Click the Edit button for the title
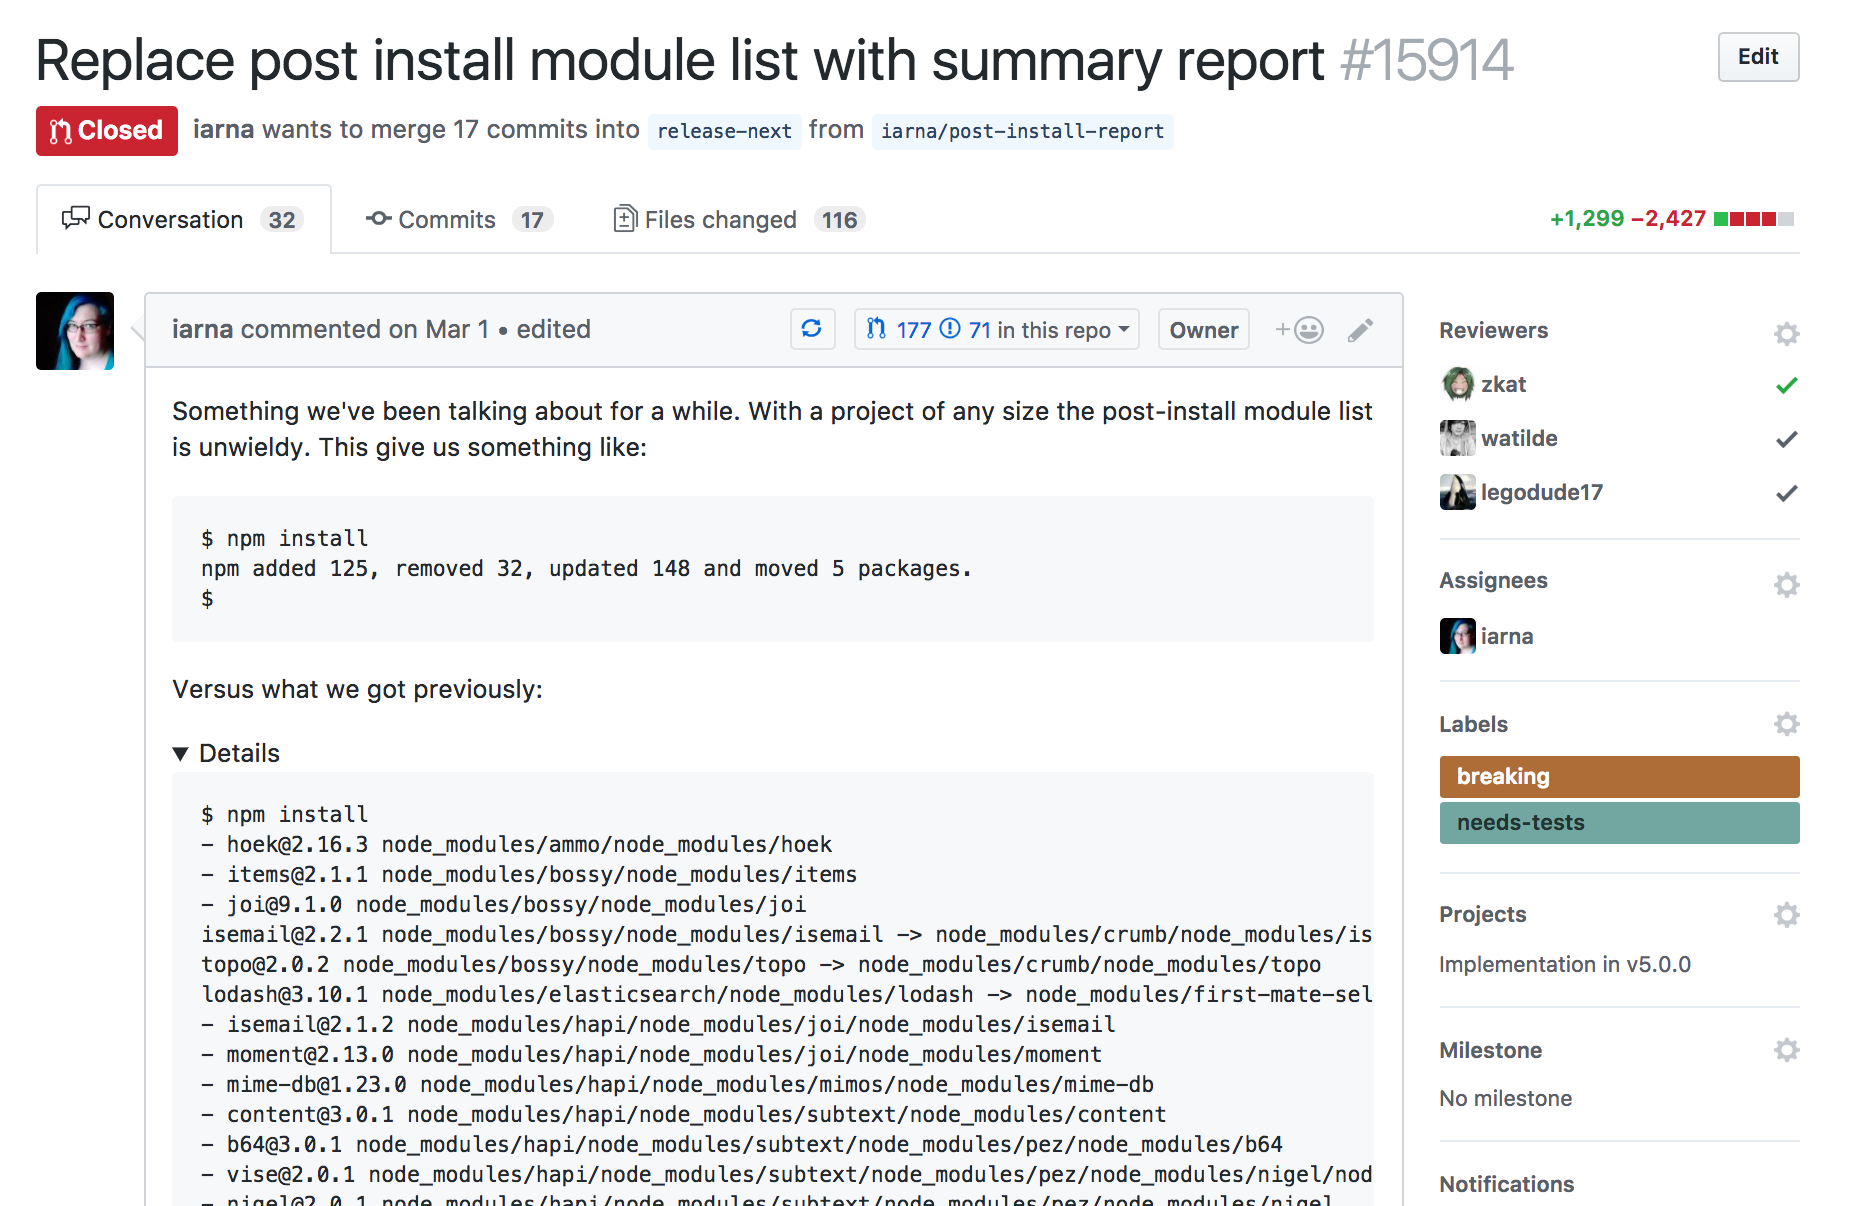This screenshot has width=1860, height=1206. pos(1757,57)
